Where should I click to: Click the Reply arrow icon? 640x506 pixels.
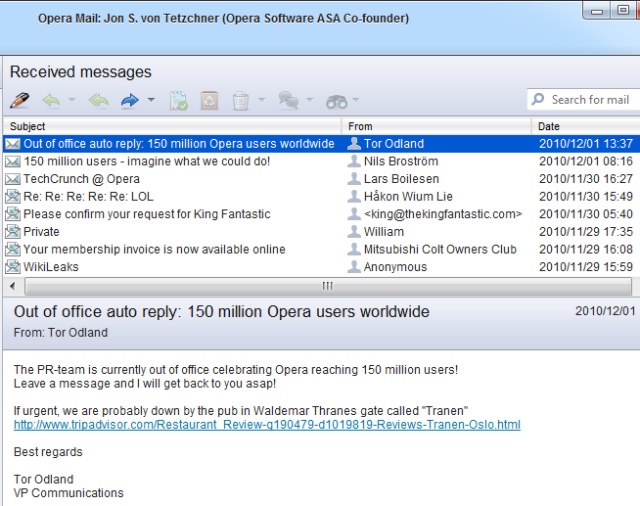(51, 100)
